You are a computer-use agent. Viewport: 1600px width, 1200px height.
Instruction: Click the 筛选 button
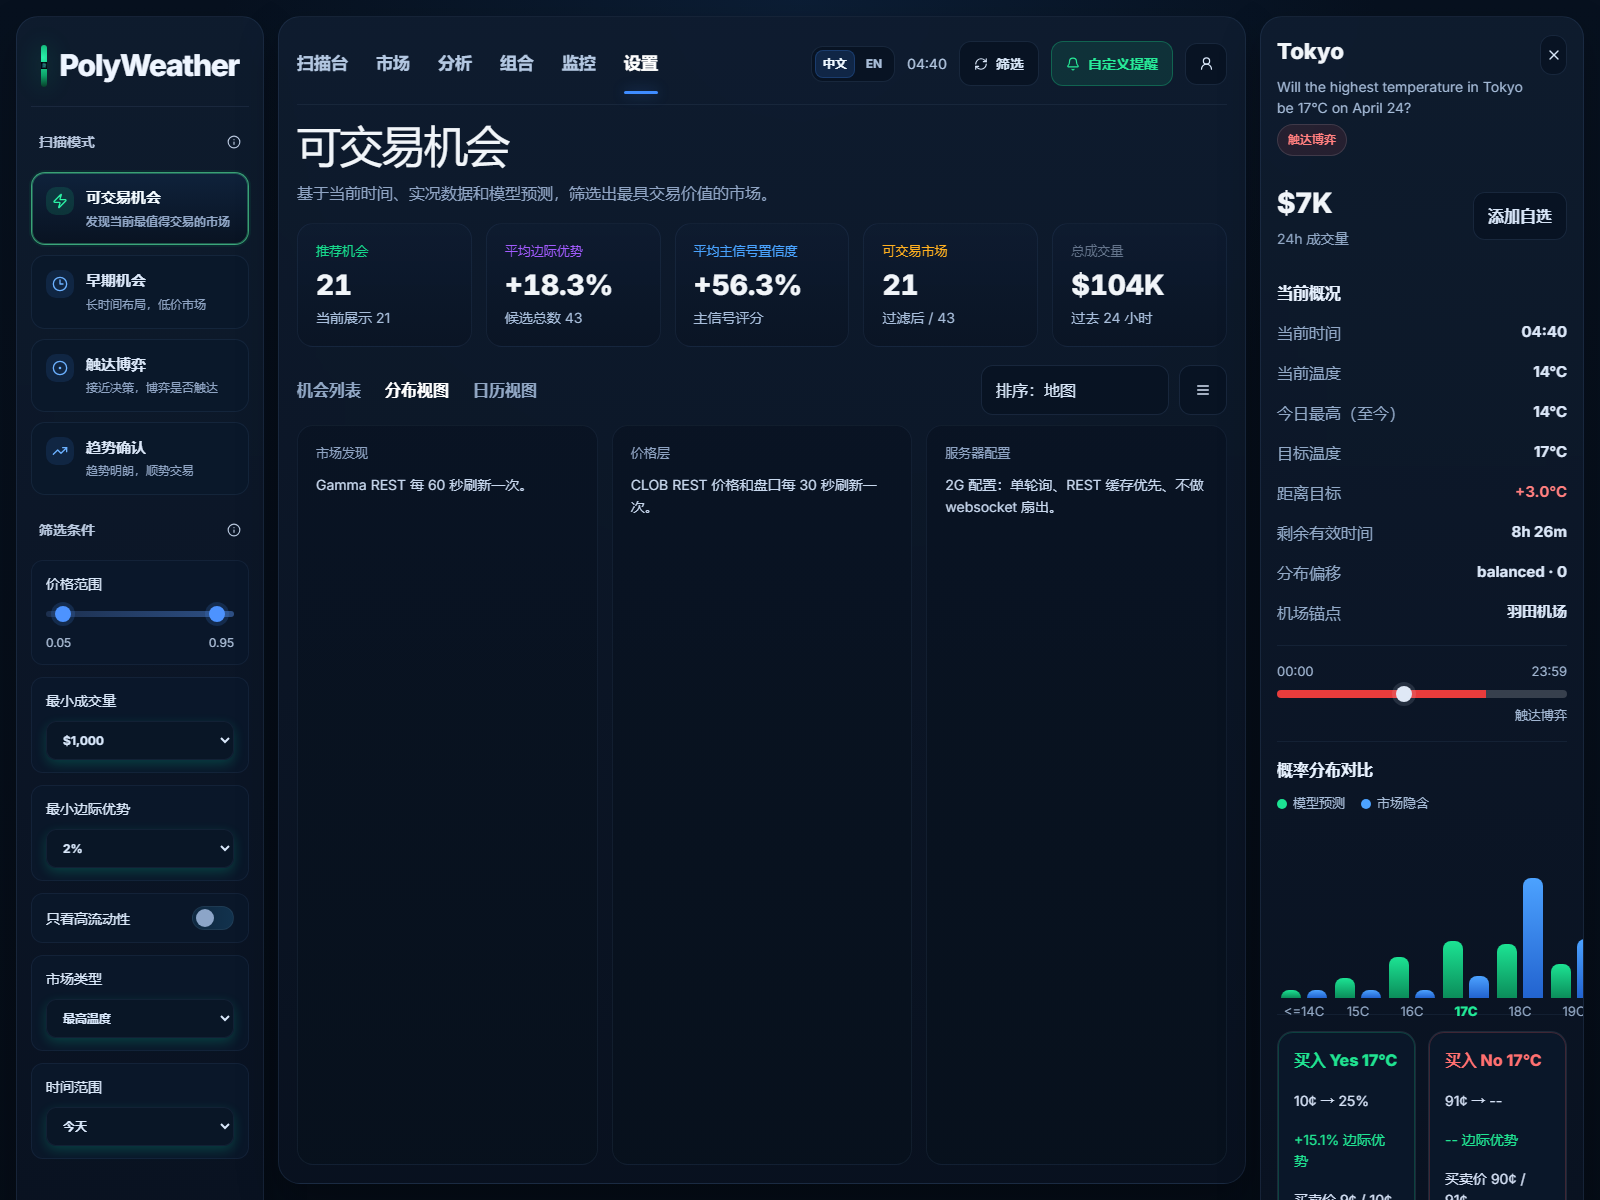click(x=999, y=64)
